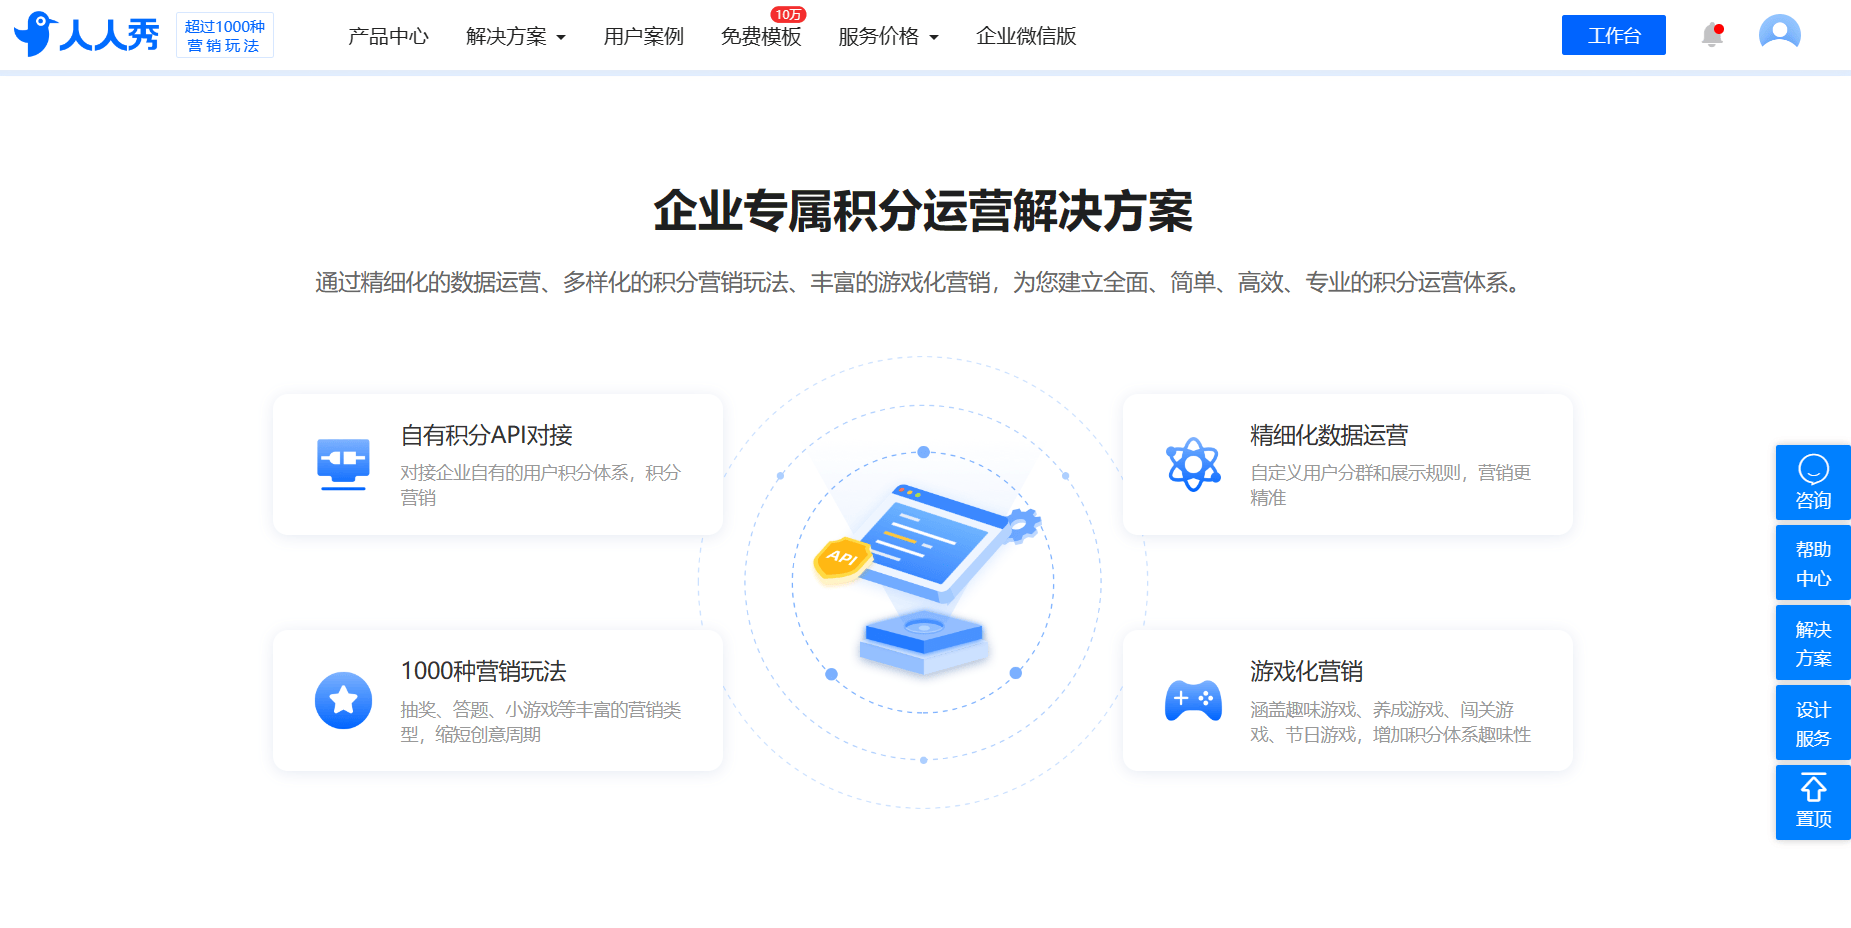The image size is (1851, 928).
Task: Click the 人人秀 bird logo
Action: point(86,34)
